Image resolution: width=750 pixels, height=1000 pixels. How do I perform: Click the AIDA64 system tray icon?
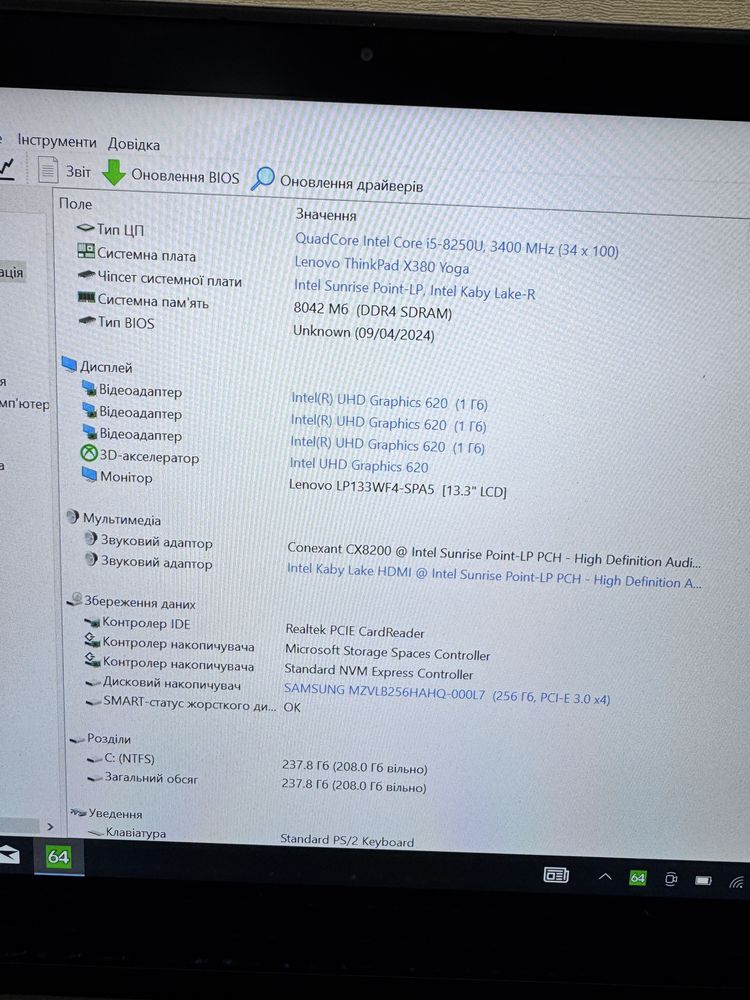pos(638,878)
